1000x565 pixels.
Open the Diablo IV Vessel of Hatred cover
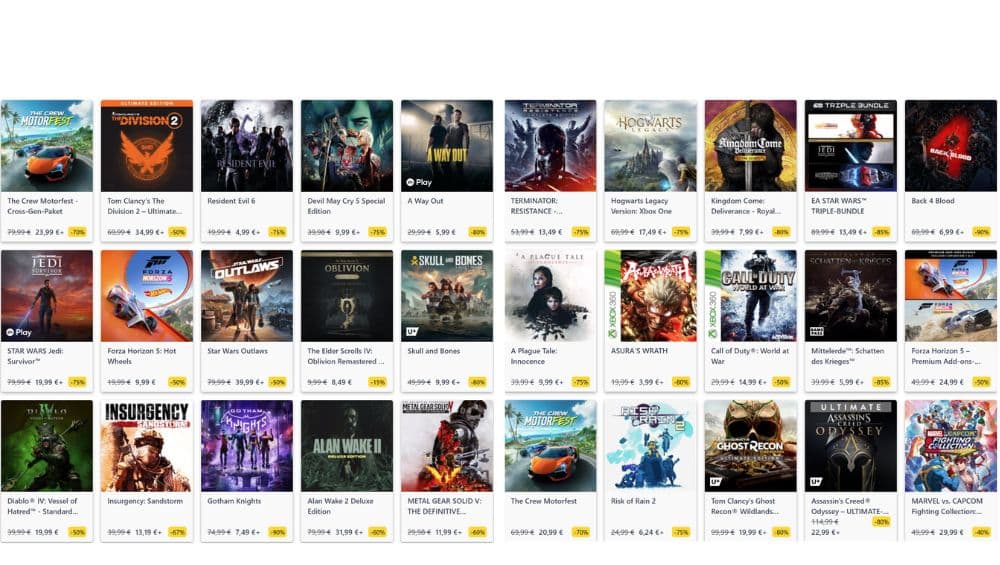click(x=47, y=446)
